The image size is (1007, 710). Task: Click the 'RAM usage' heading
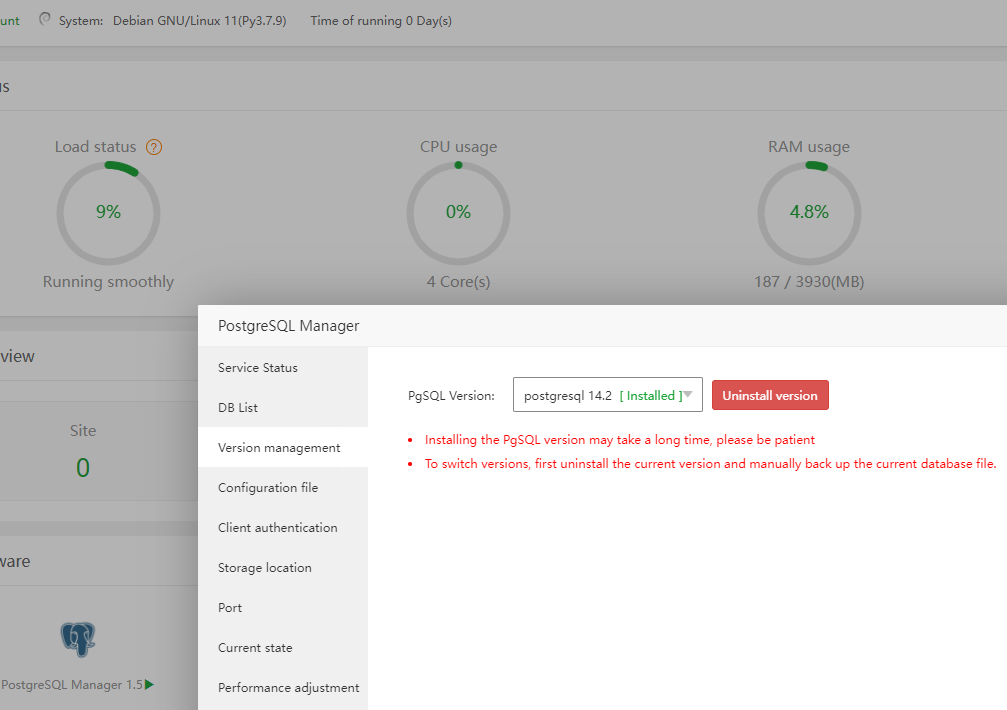(809, 146)
